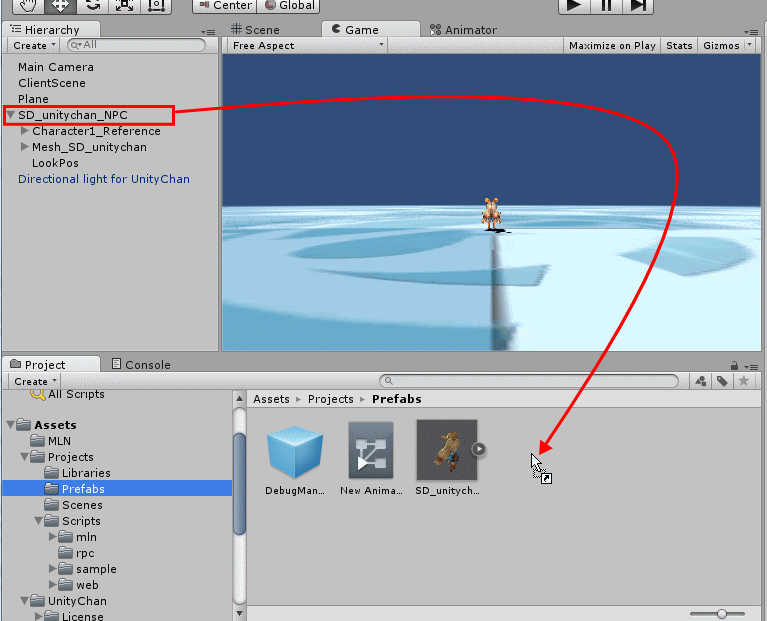The height and width of the screenshot is (621, 767).
Task: Select All Scripts favorite search
Action: tap(68, 394)
